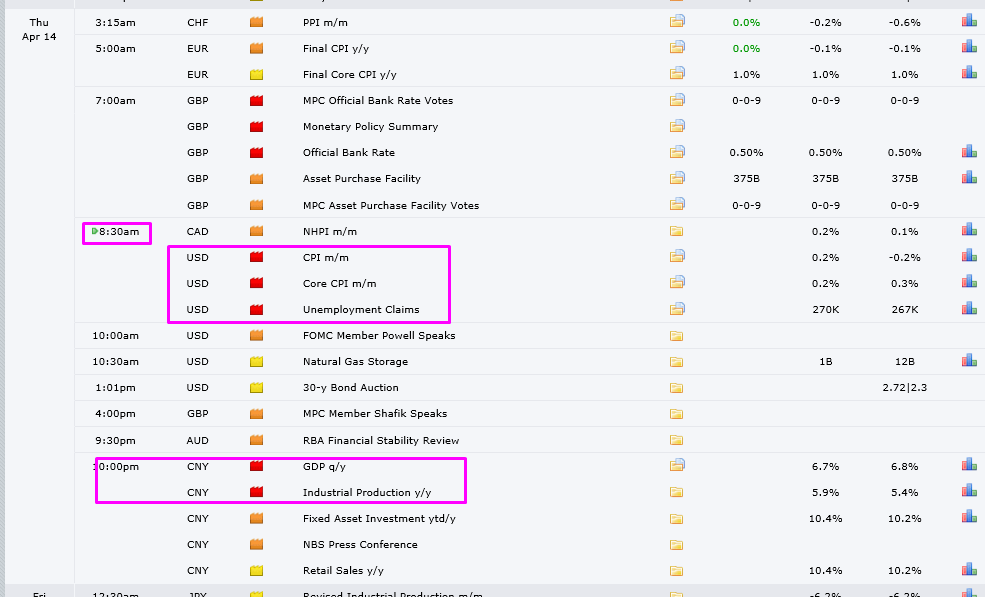Open detail folder for RBA Financial Stability Review

[x=676, y=441]
